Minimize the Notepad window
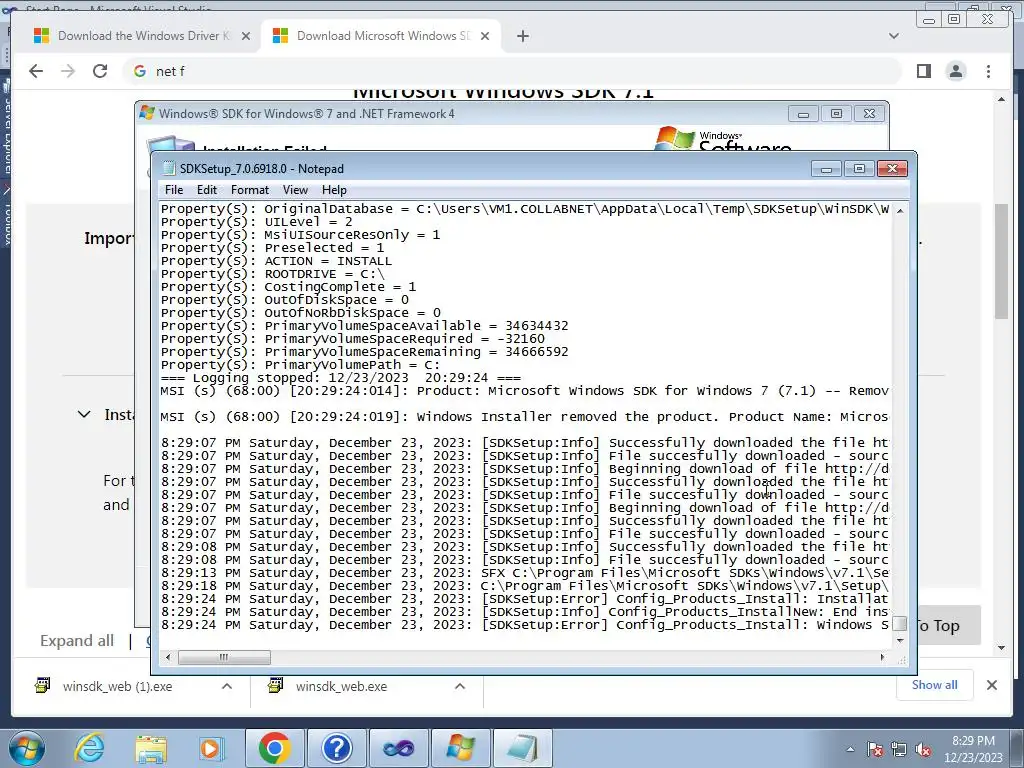Viewport: 1024px width, 768px height. 825,169
